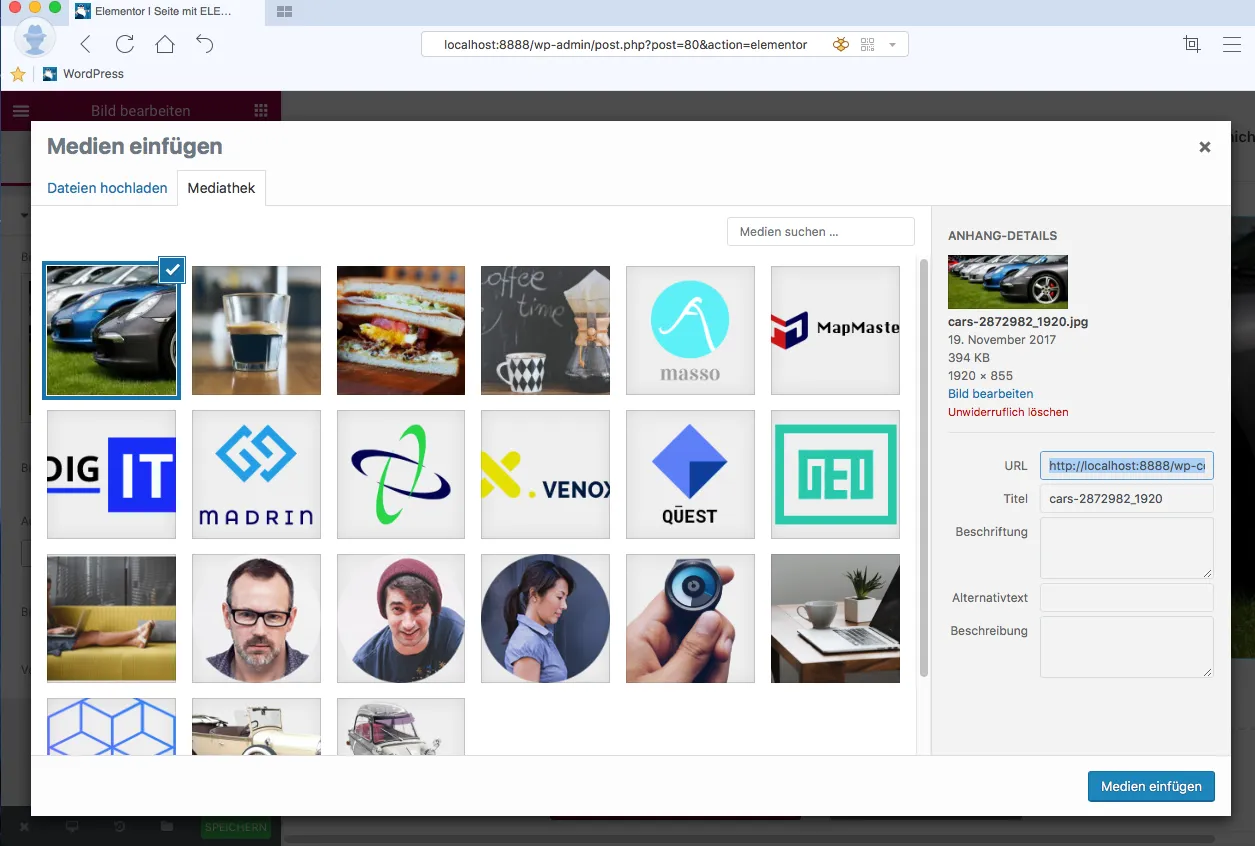1255x846 pixels.
Task: Open the tab overview grid icon
Action: (284, 11)
